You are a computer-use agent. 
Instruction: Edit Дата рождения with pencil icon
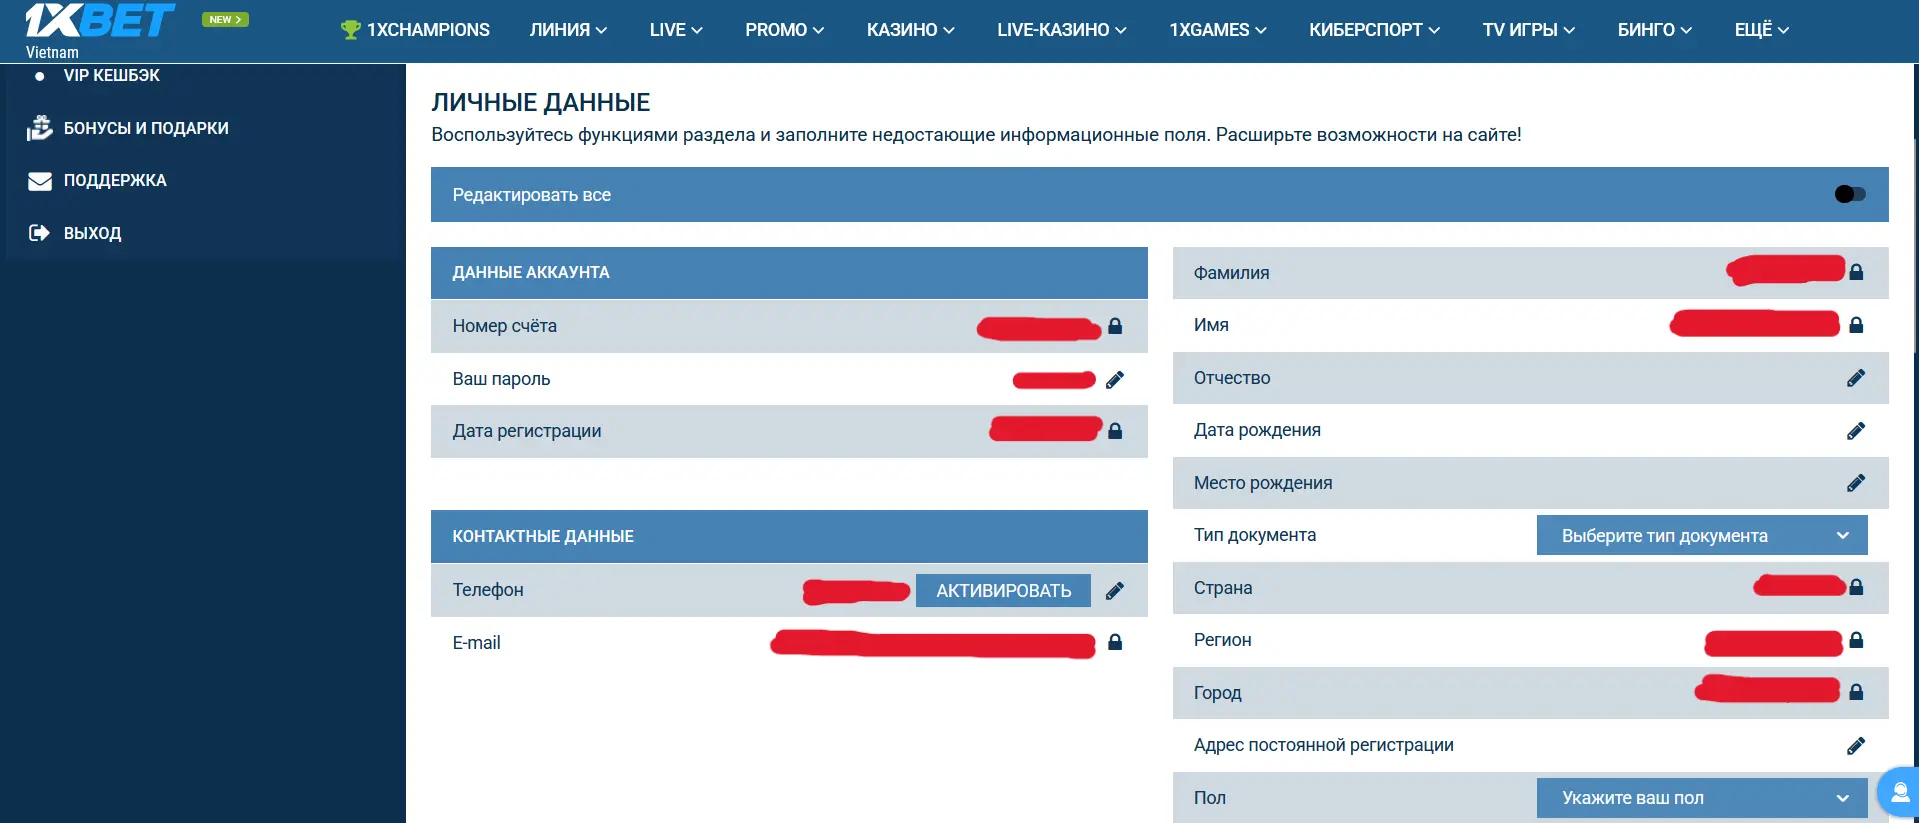point(1856,431)
